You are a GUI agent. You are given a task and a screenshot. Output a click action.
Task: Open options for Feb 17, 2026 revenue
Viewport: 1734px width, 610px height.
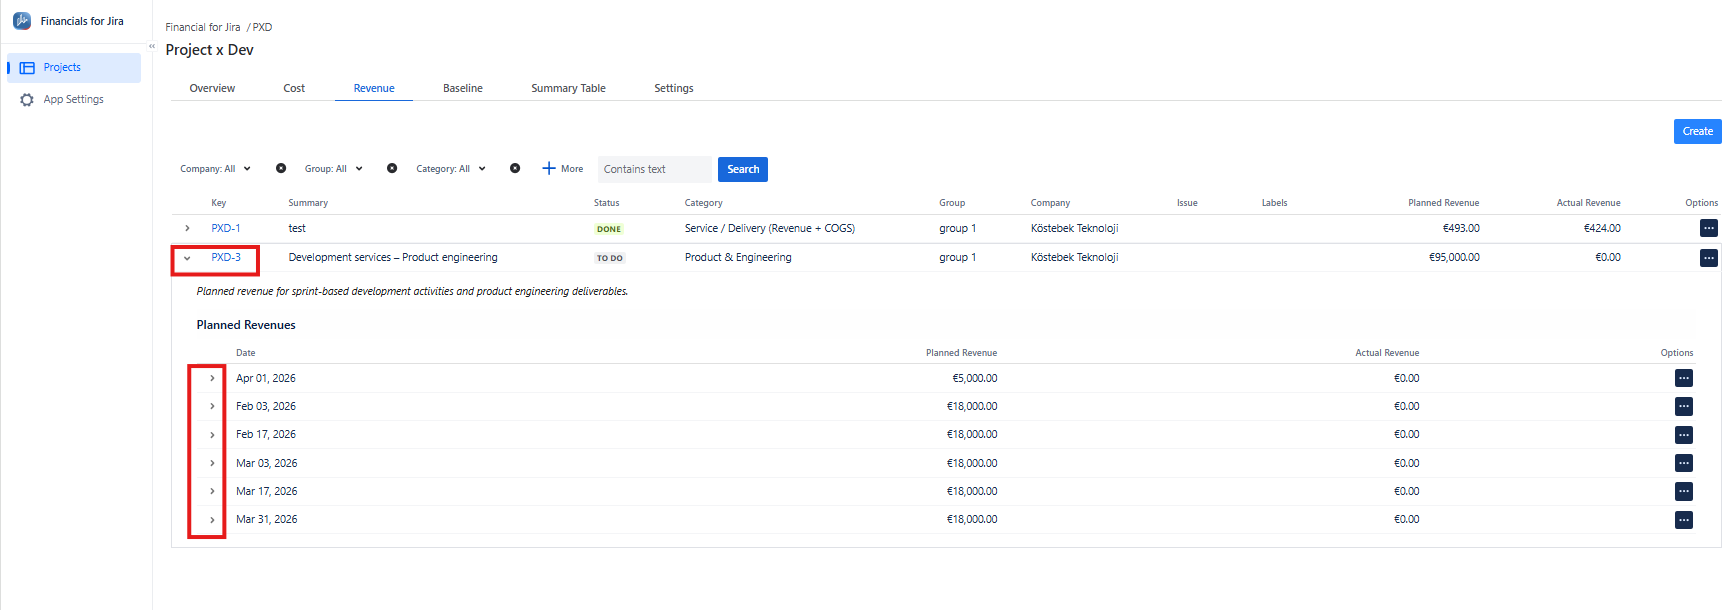coord(1684,435)
